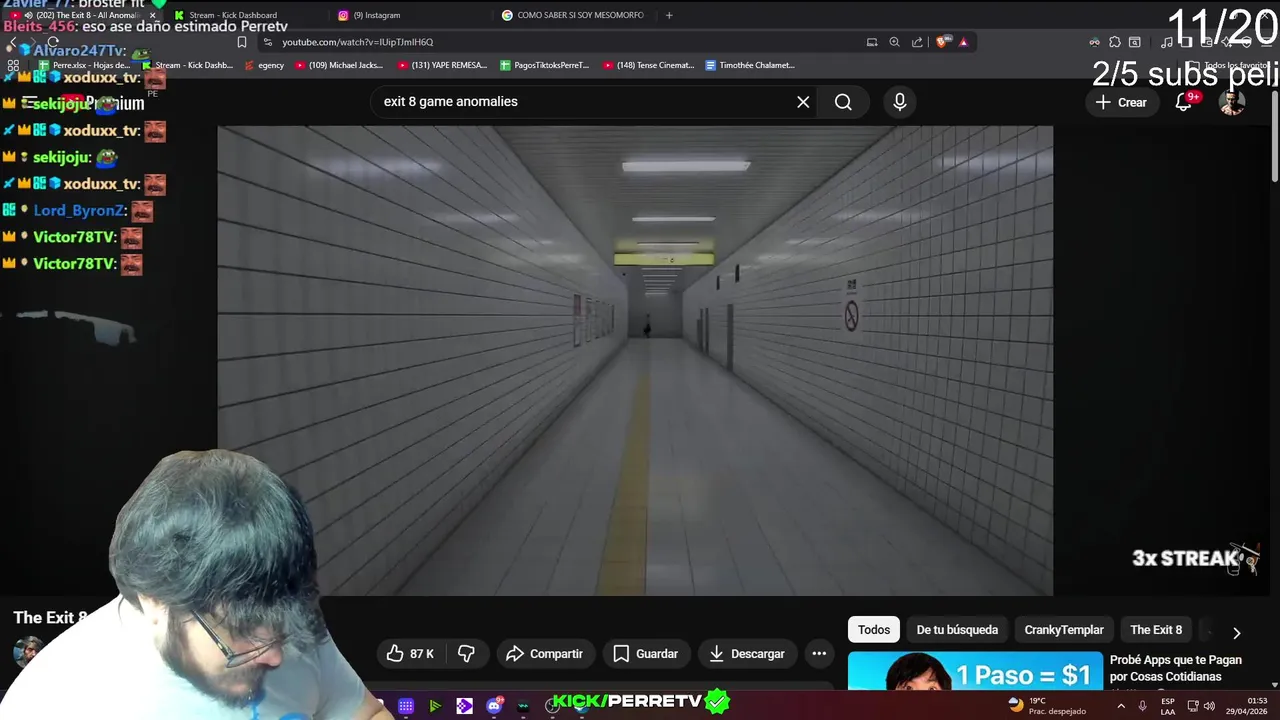
Task: Open the 'Timothée Chalamet...' bookmark
Action: coord(750,65)
